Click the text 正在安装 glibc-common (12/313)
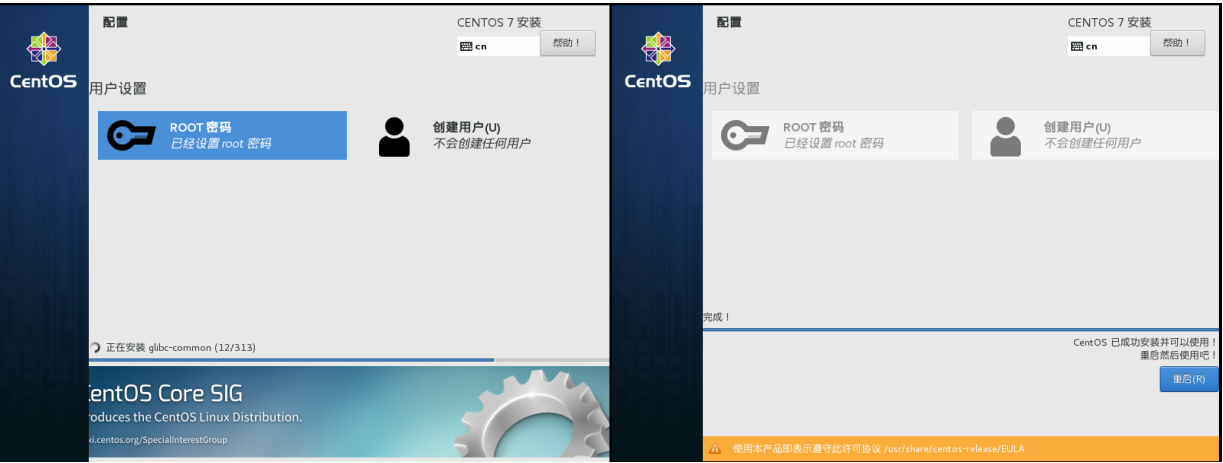 click(x=181, y=348)
